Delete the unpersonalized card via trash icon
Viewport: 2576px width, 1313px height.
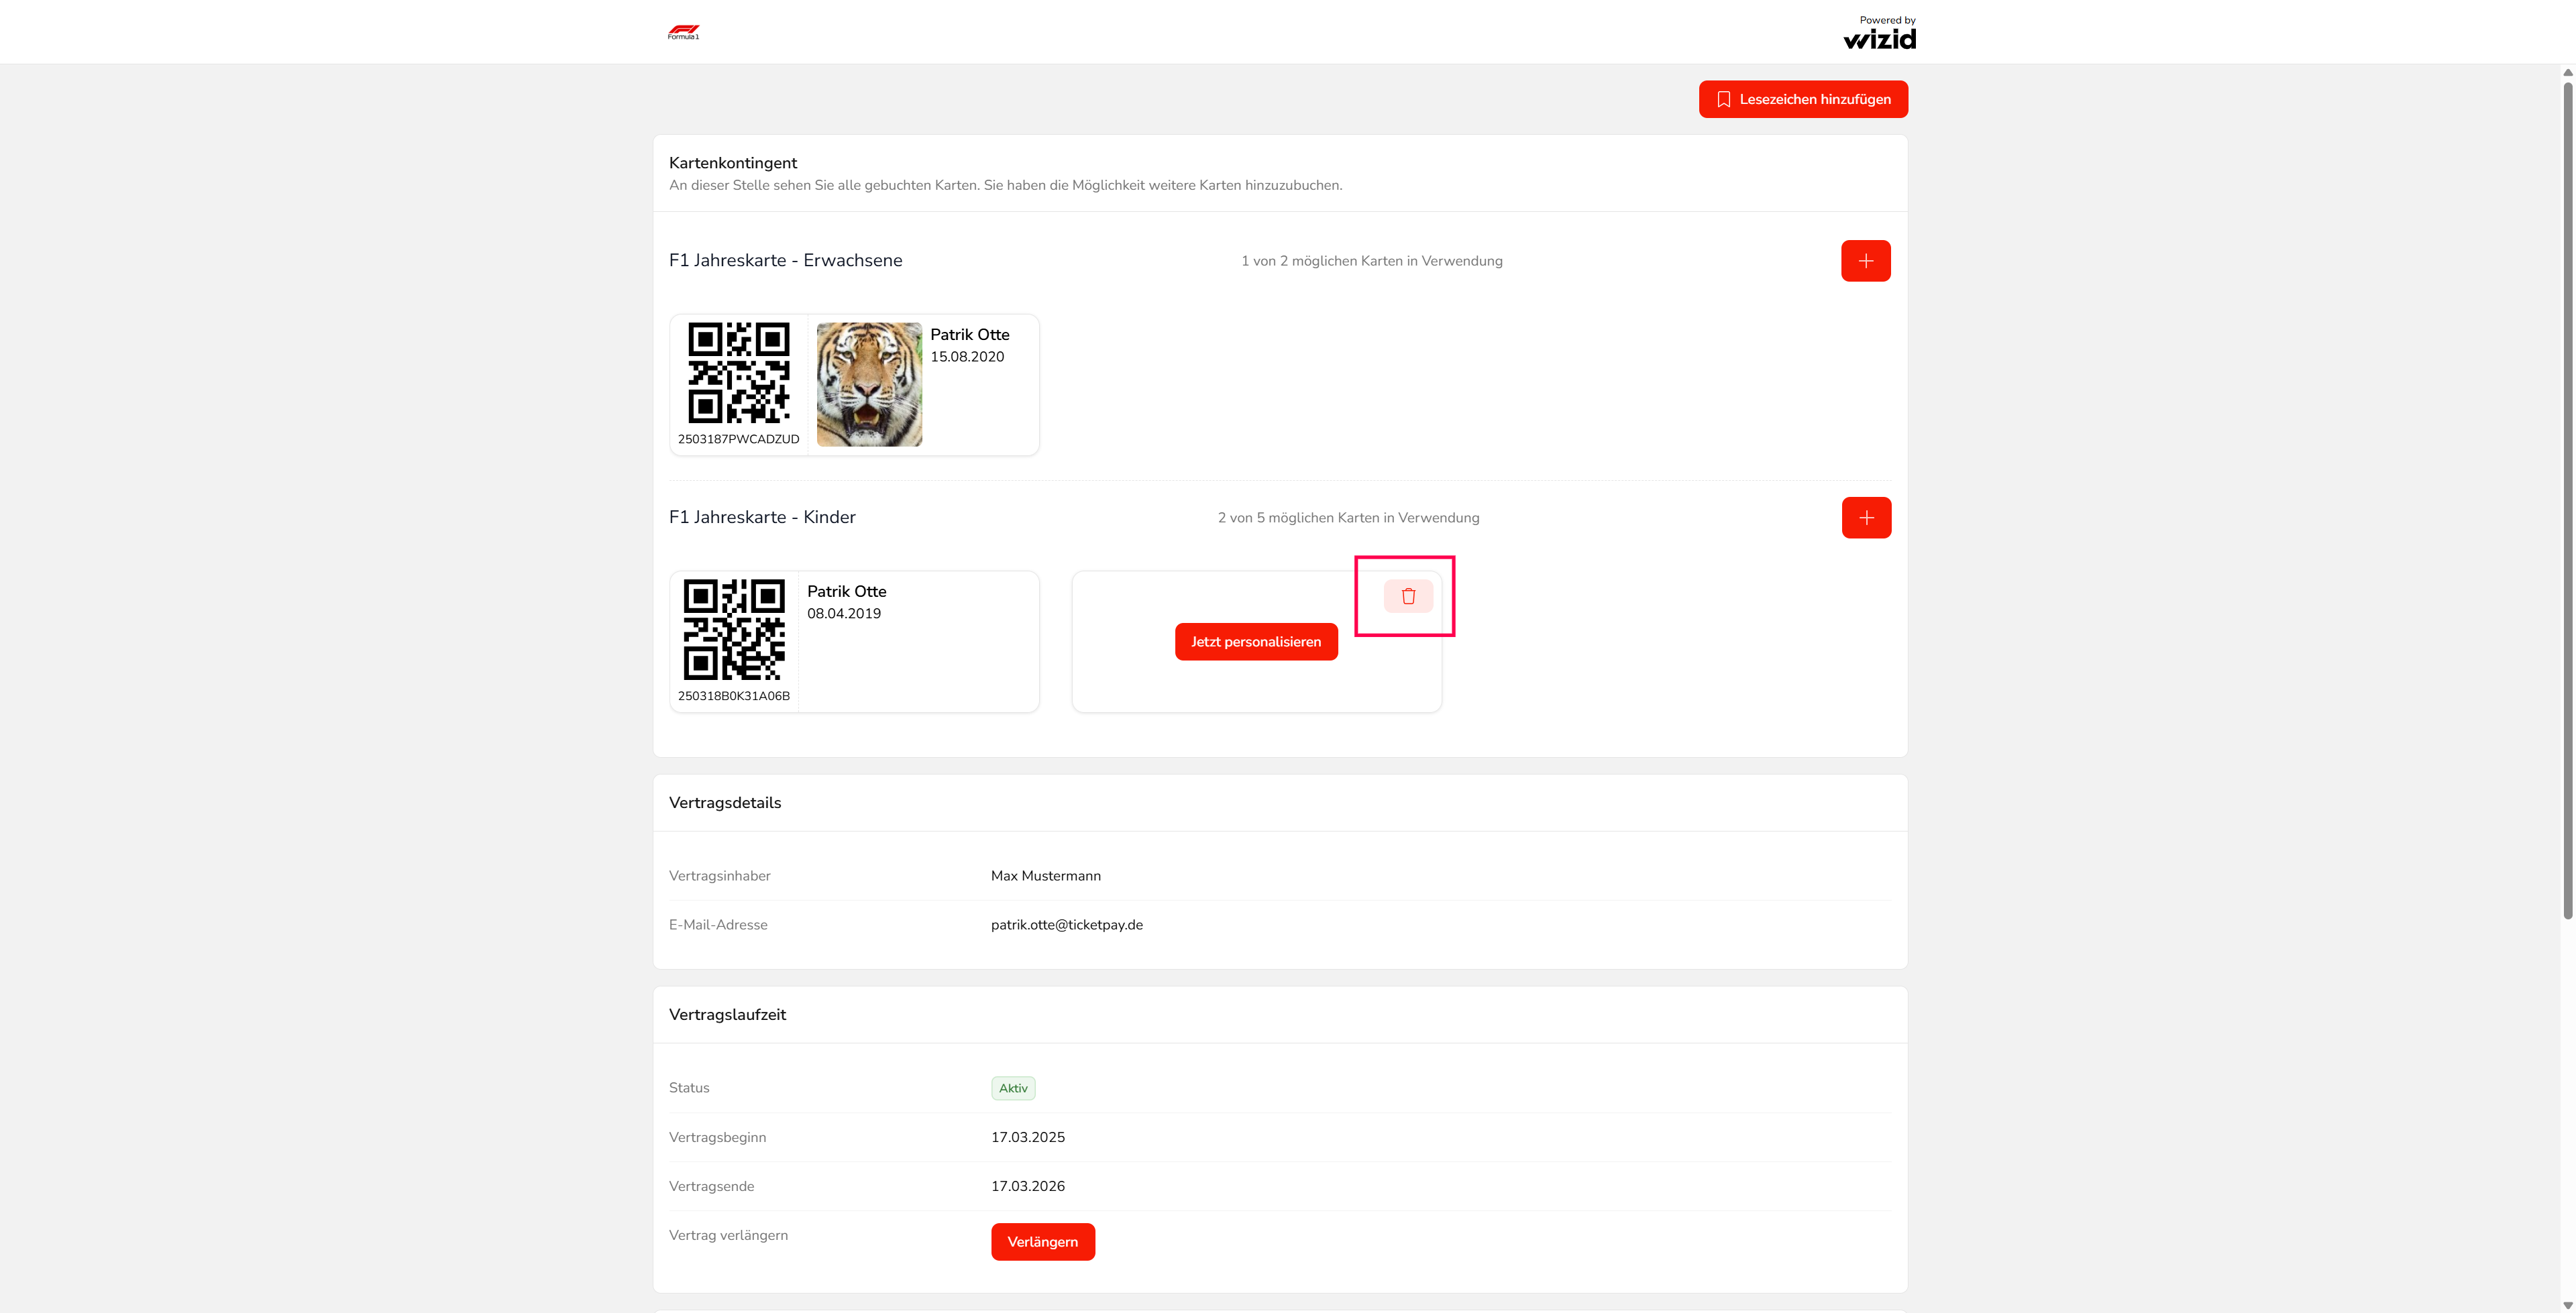point(1408,596)
